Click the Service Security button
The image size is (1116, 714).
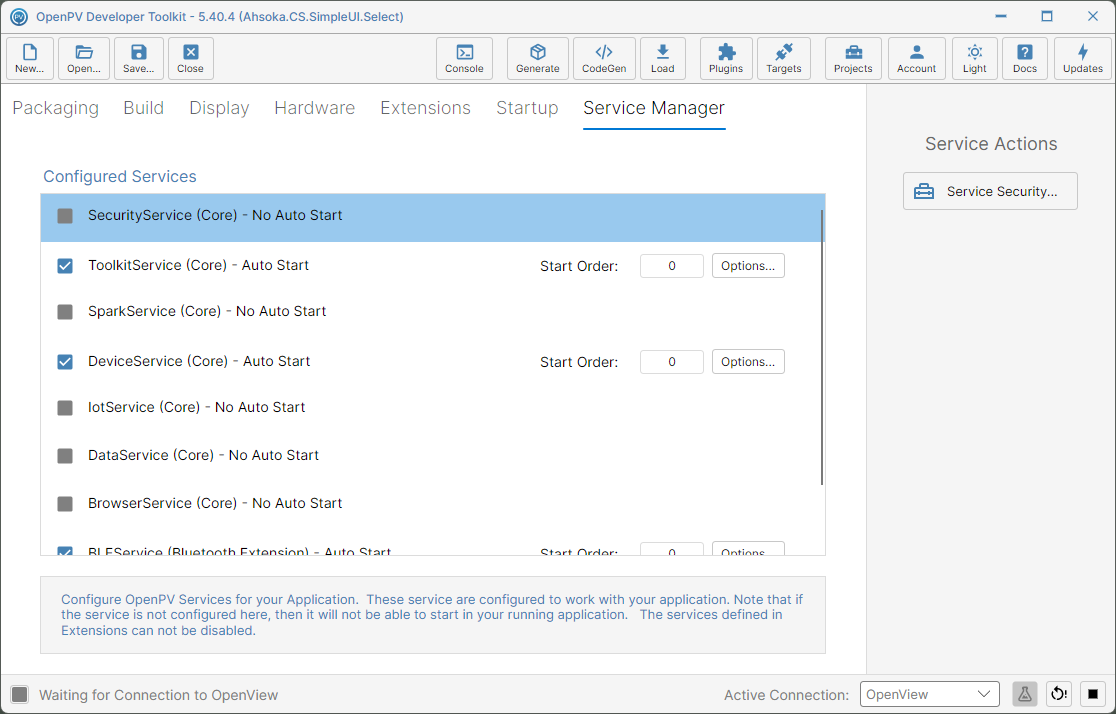990,191
